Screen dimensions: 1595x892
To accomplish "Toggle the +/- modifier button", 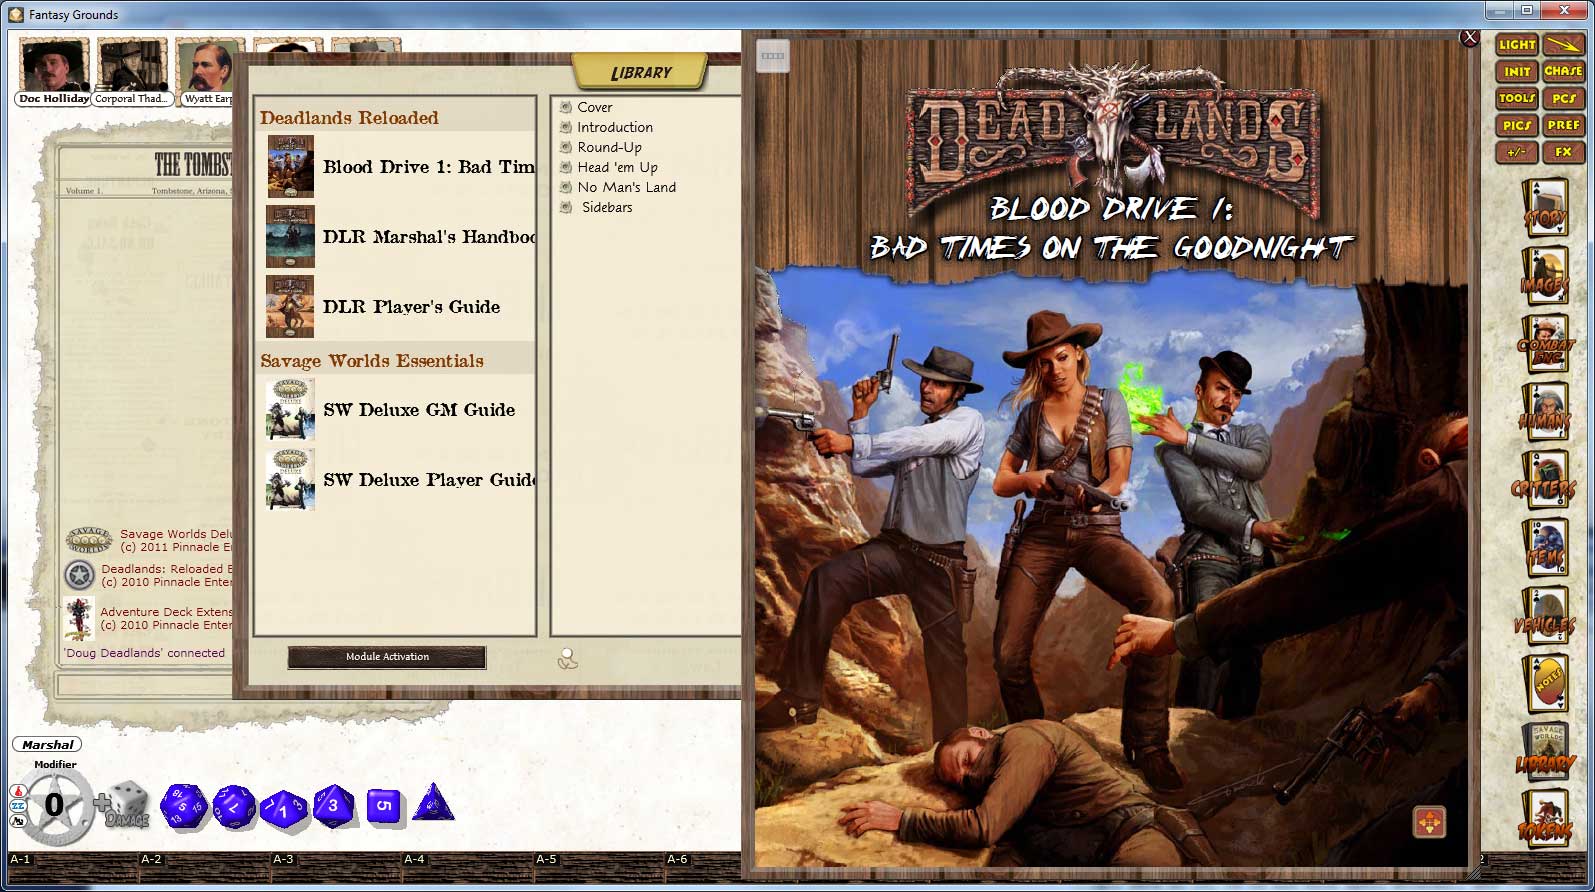I will tap(1516, 152).
